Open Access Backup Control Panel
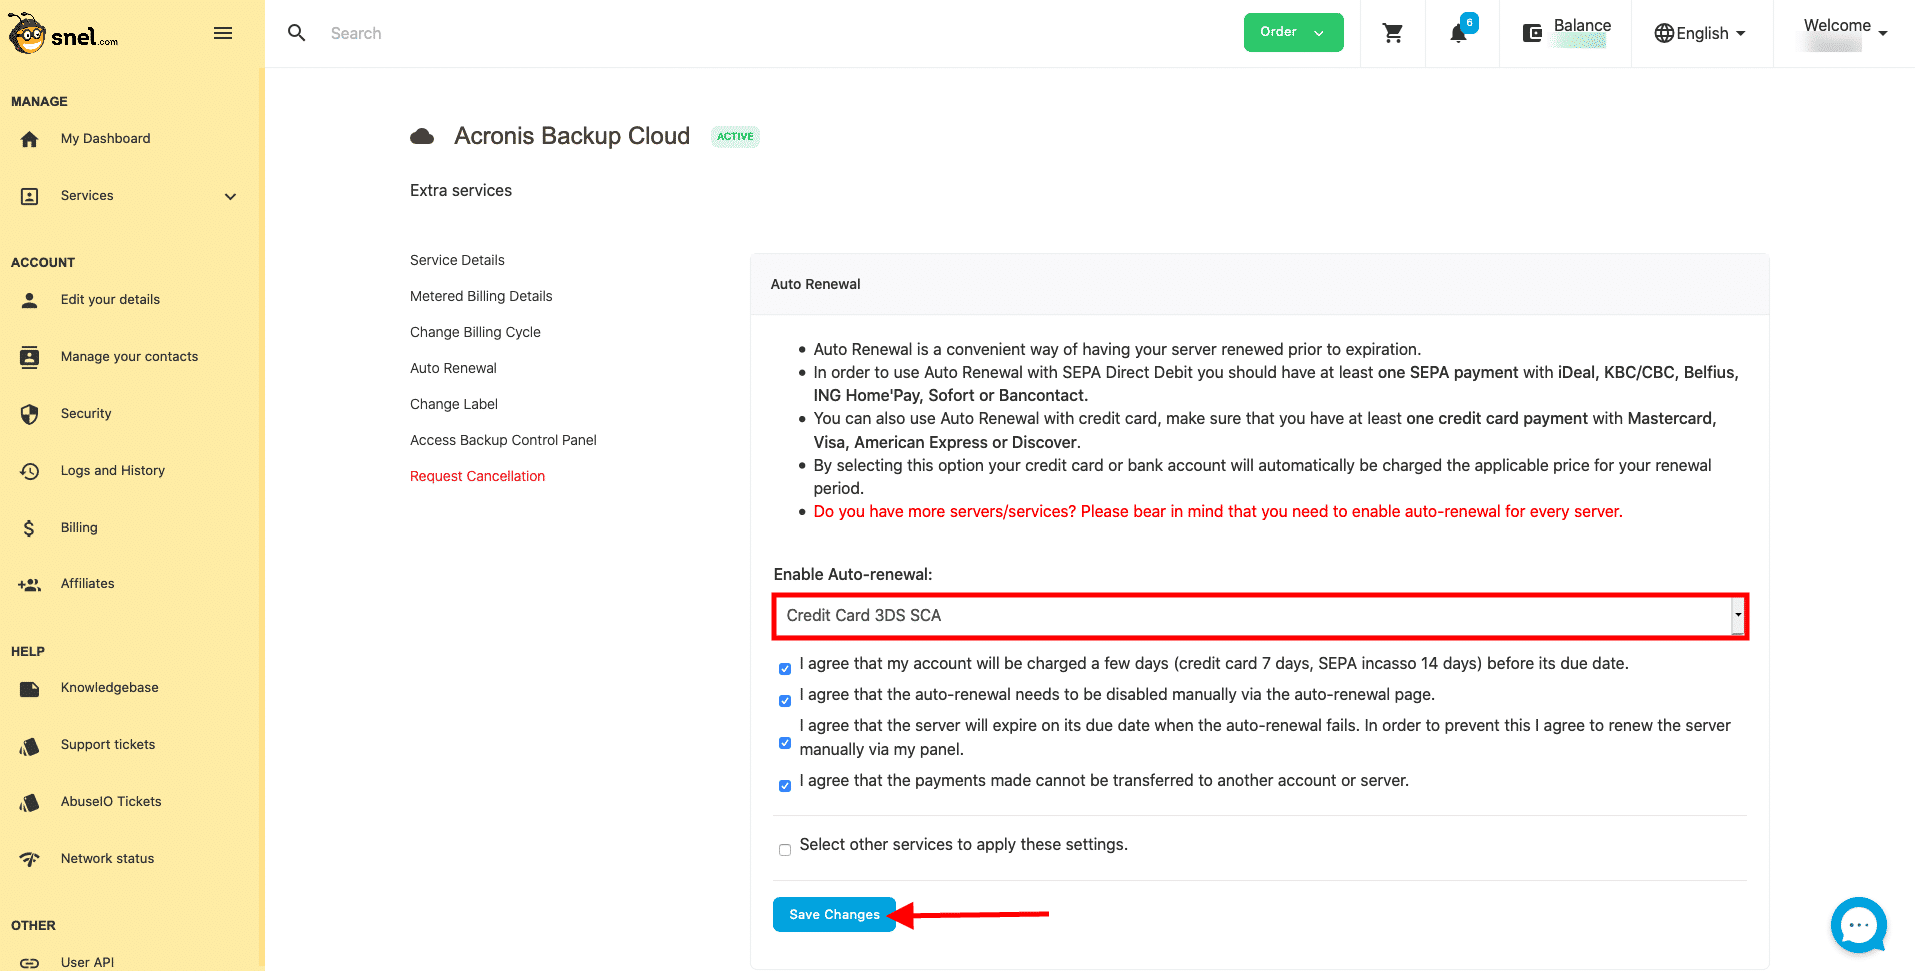1915x971 pixels. click(503, 440)
